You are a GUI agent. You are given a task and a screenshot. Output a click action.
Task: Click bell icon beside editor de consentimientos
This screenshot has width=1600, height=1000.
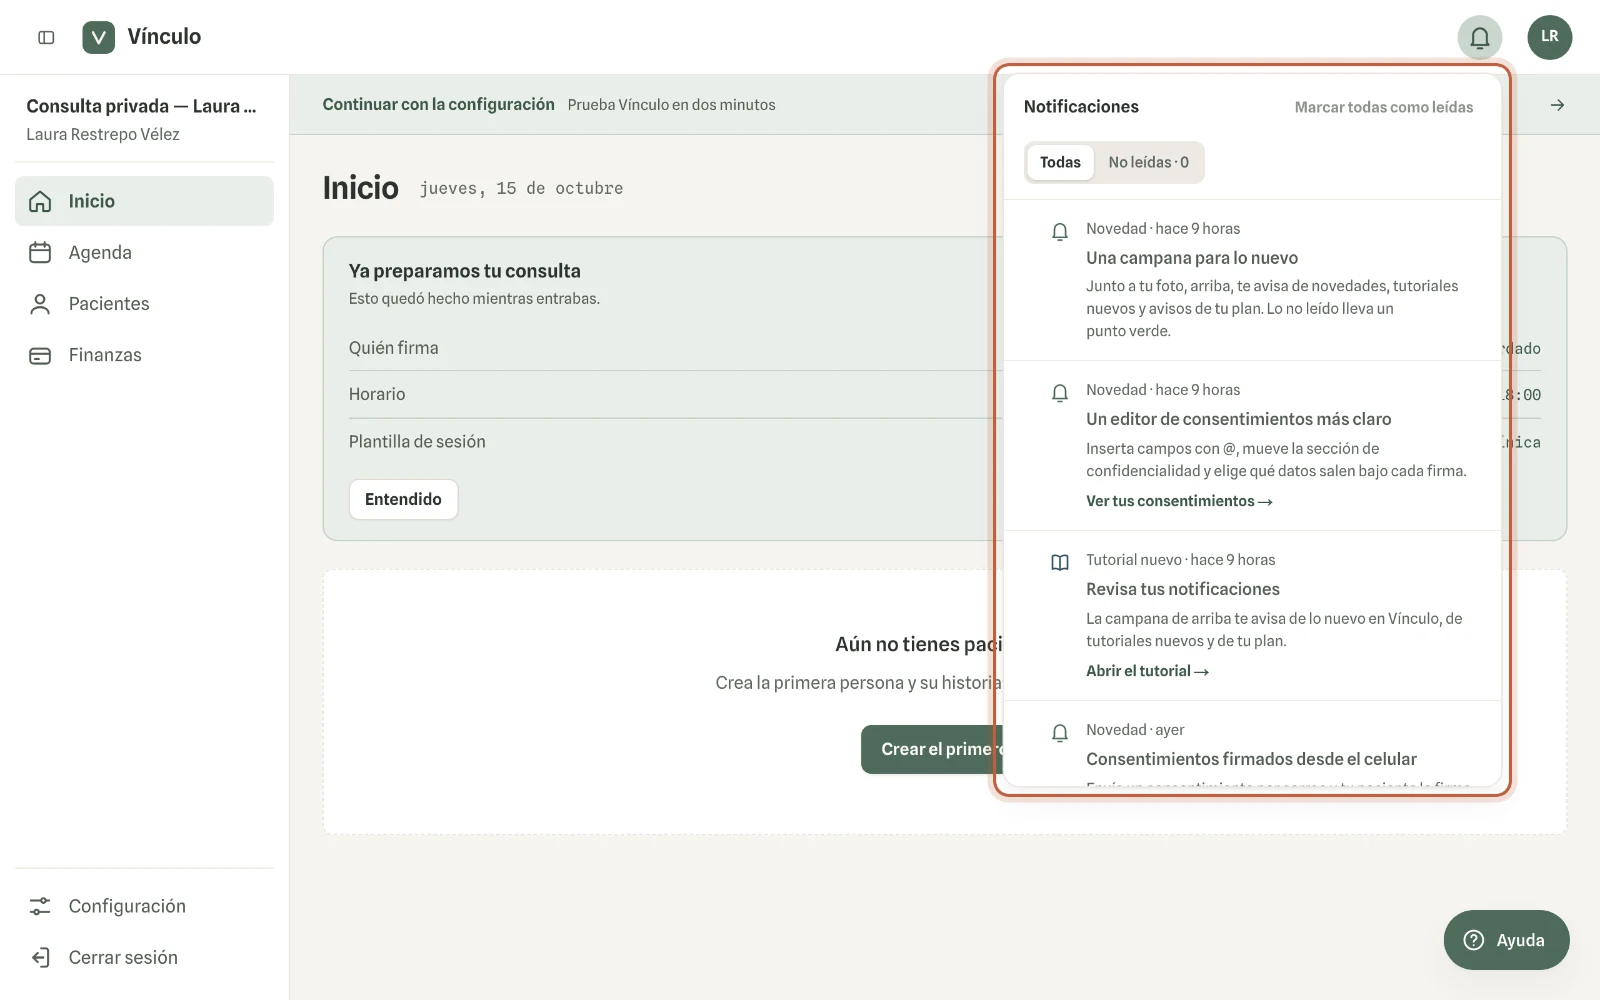pyautogui.click(x=1060, y=393)
